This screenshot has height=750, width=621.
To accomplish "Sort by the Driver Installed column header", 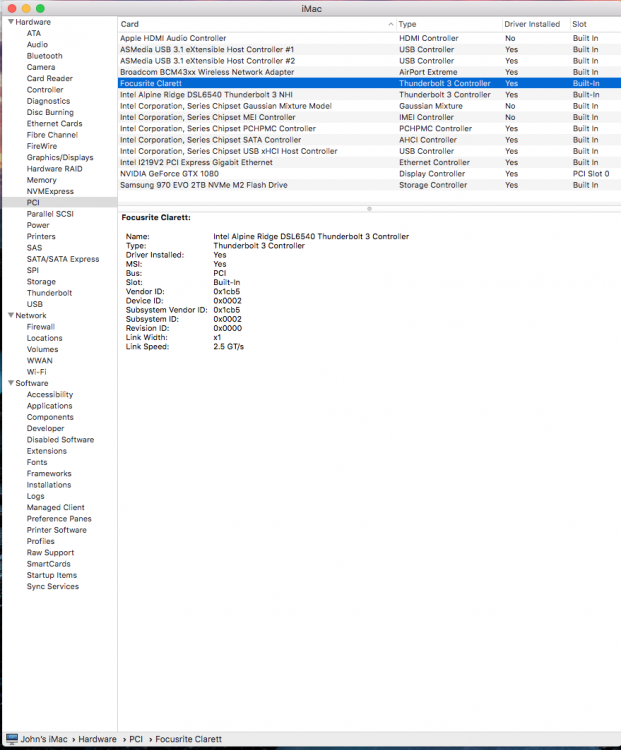I will tap(532, 24).
